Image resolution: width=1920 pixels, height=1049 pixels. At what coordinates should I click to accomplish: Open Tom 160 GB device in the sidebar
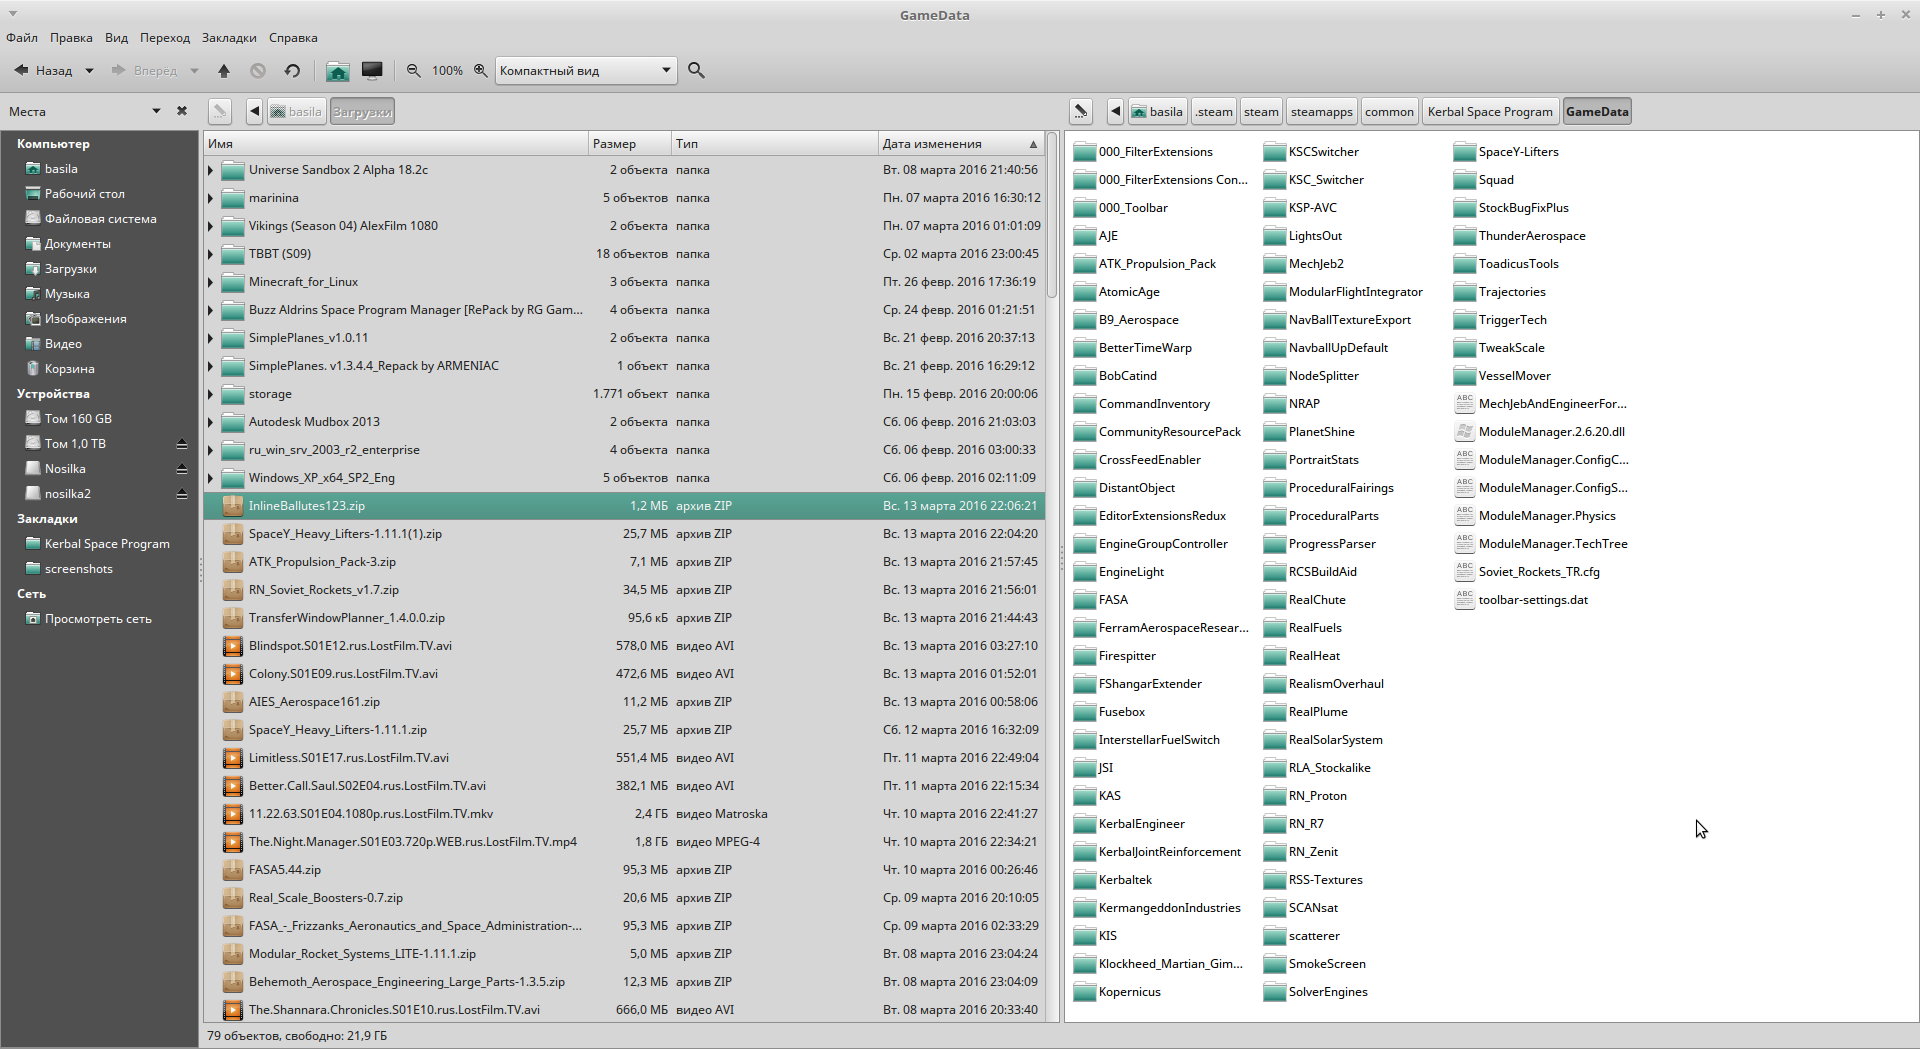[78, 419]
